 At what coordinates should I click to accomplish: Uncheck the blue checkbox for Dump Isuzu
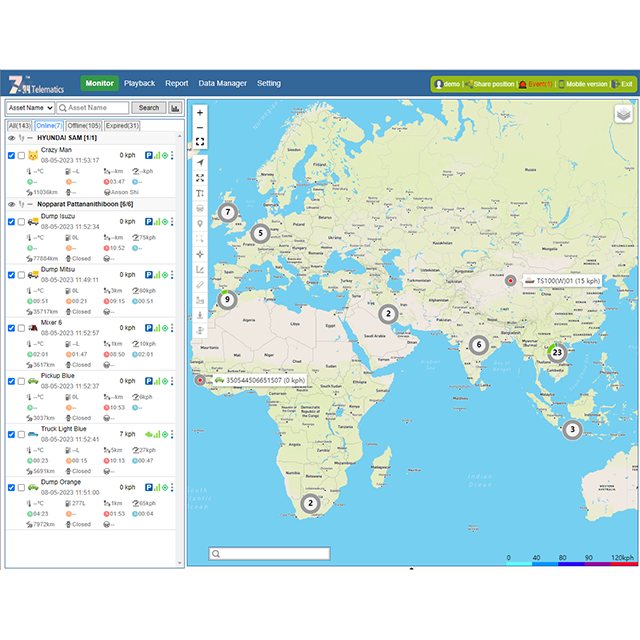point(11,222)
